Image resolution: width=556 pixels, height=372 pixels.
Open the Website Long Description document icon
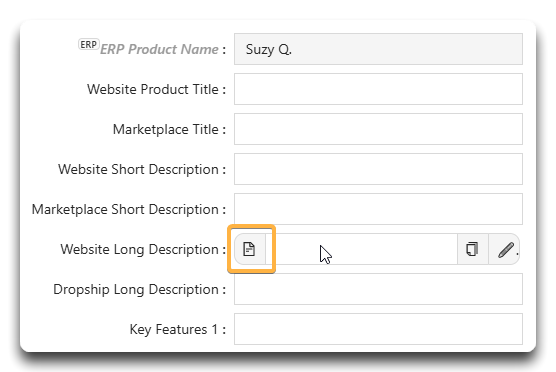(x=250, y=249)
